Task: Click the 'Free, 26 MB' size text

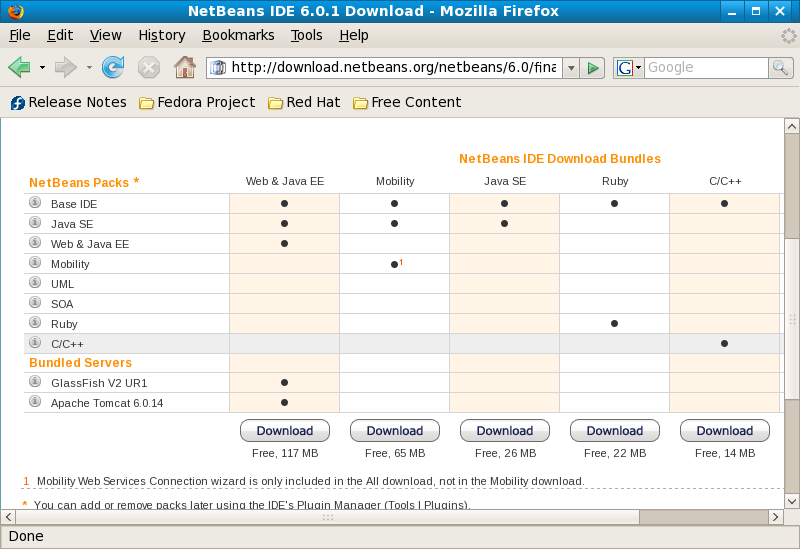Action: tap(505, 453)
